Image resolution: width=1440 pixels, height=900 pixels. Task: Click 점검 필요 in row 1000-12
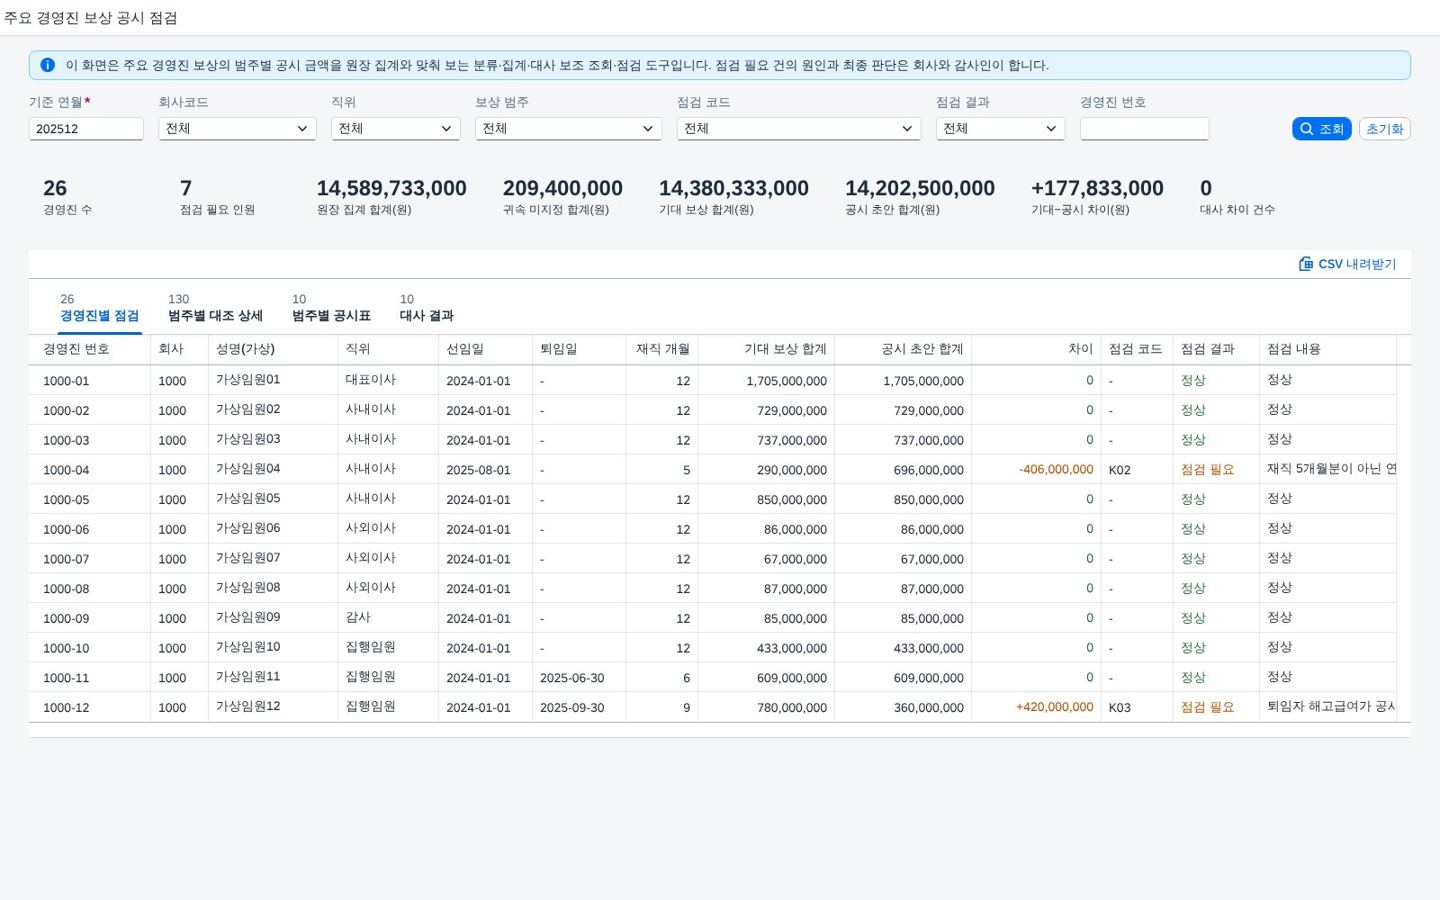point(1207,707)
